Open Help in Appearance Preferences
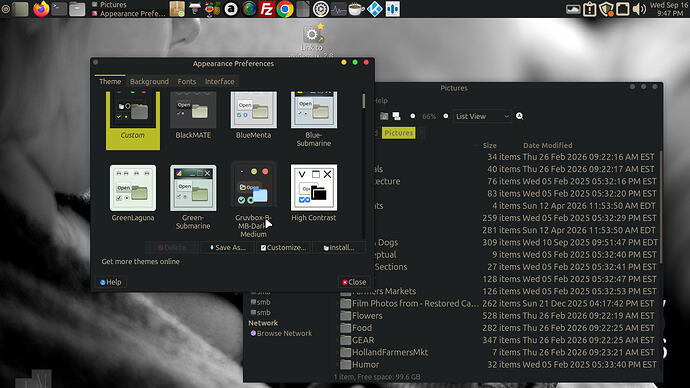690x388 pixels. pos(110,282)
